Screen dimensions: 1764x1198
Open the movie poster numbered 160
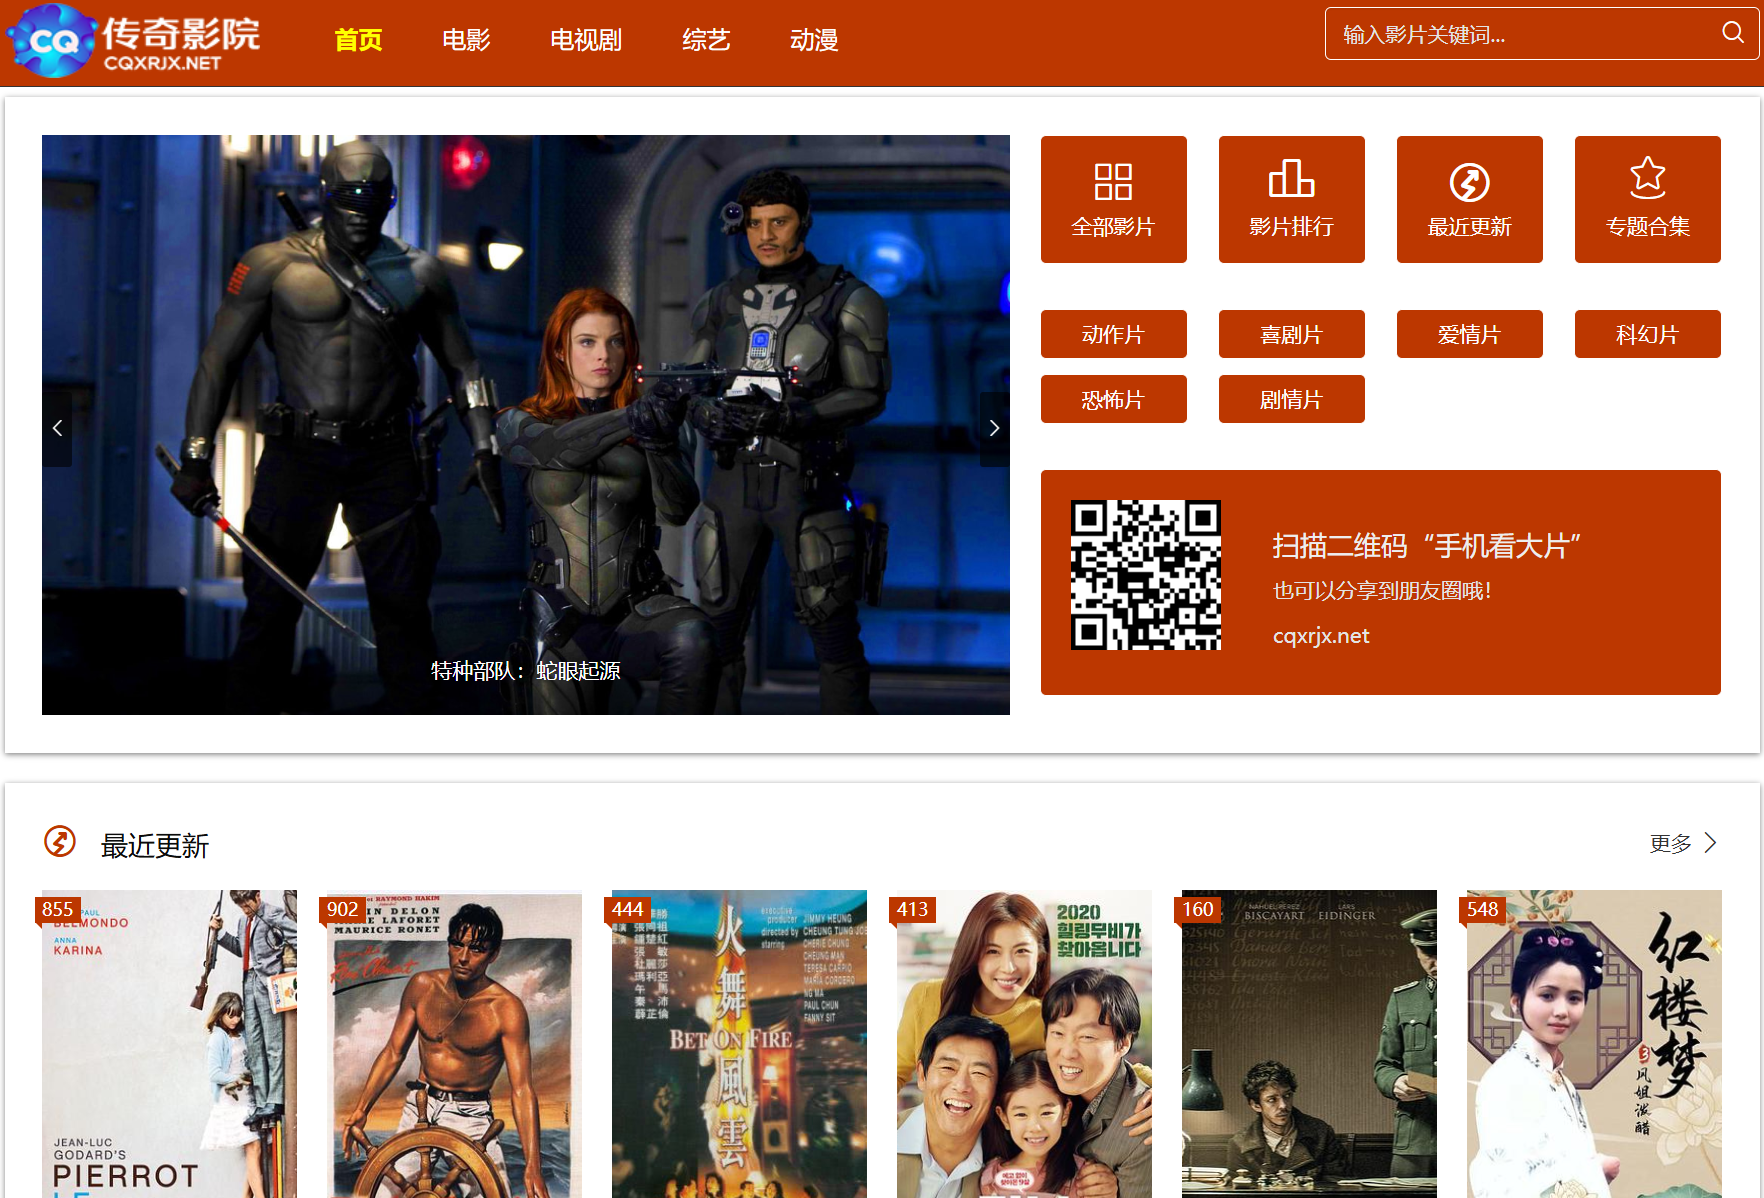pos(1309,1044)
